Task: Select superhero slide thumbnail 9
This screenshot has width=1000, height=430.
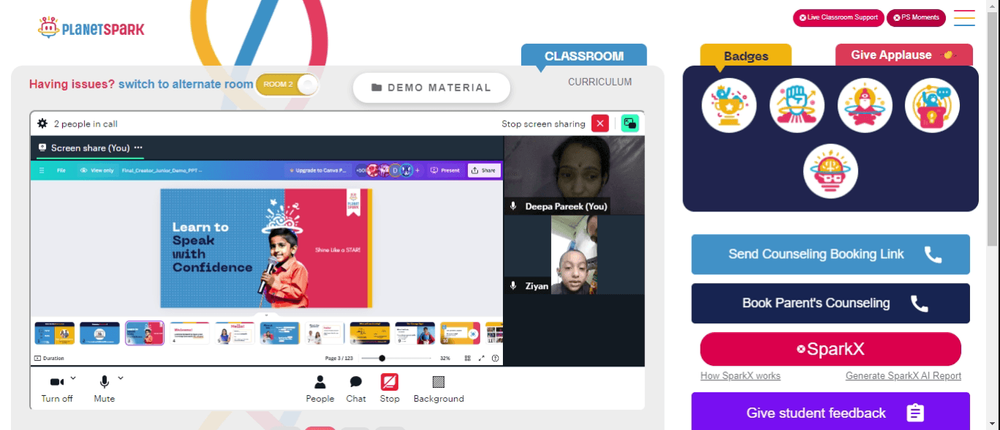Action: pos(415,333)
